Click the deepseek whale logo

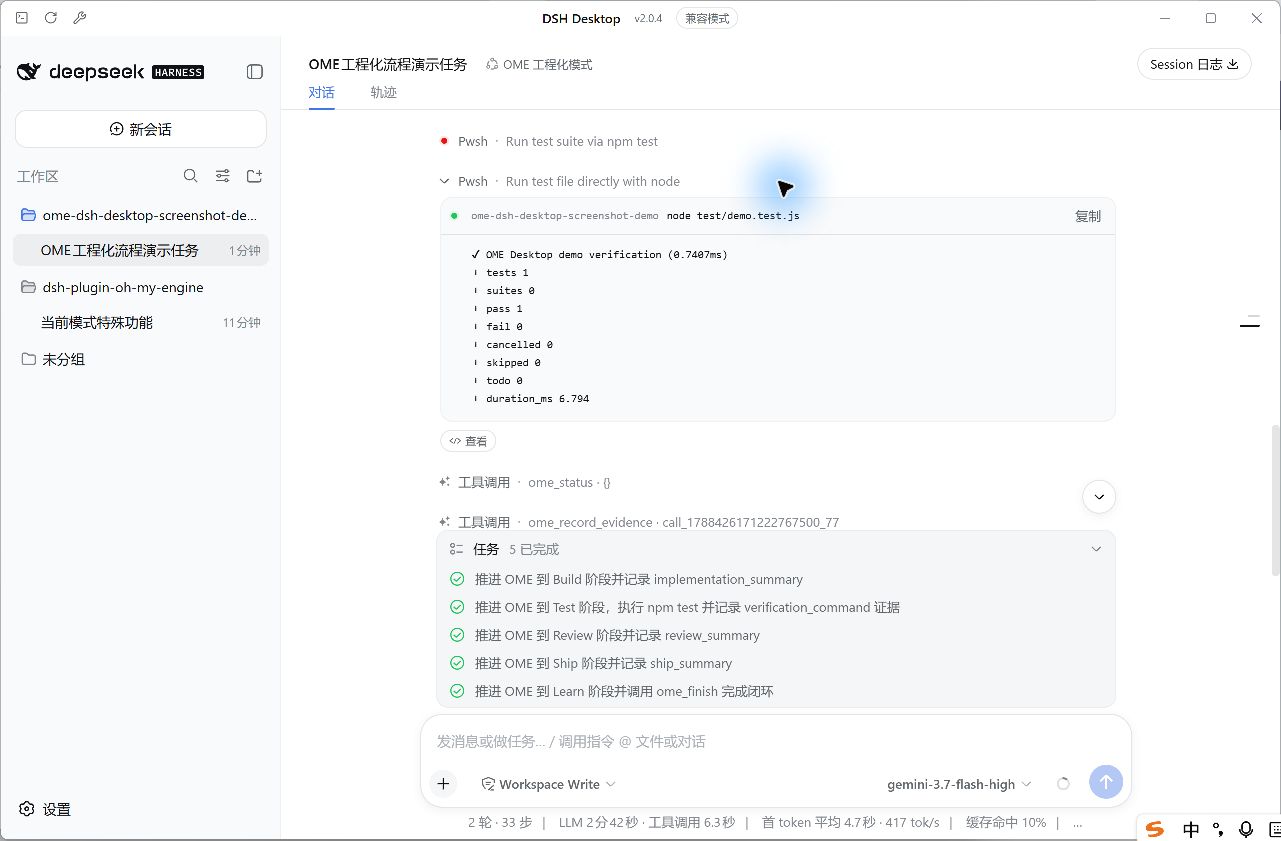[29, 72]
